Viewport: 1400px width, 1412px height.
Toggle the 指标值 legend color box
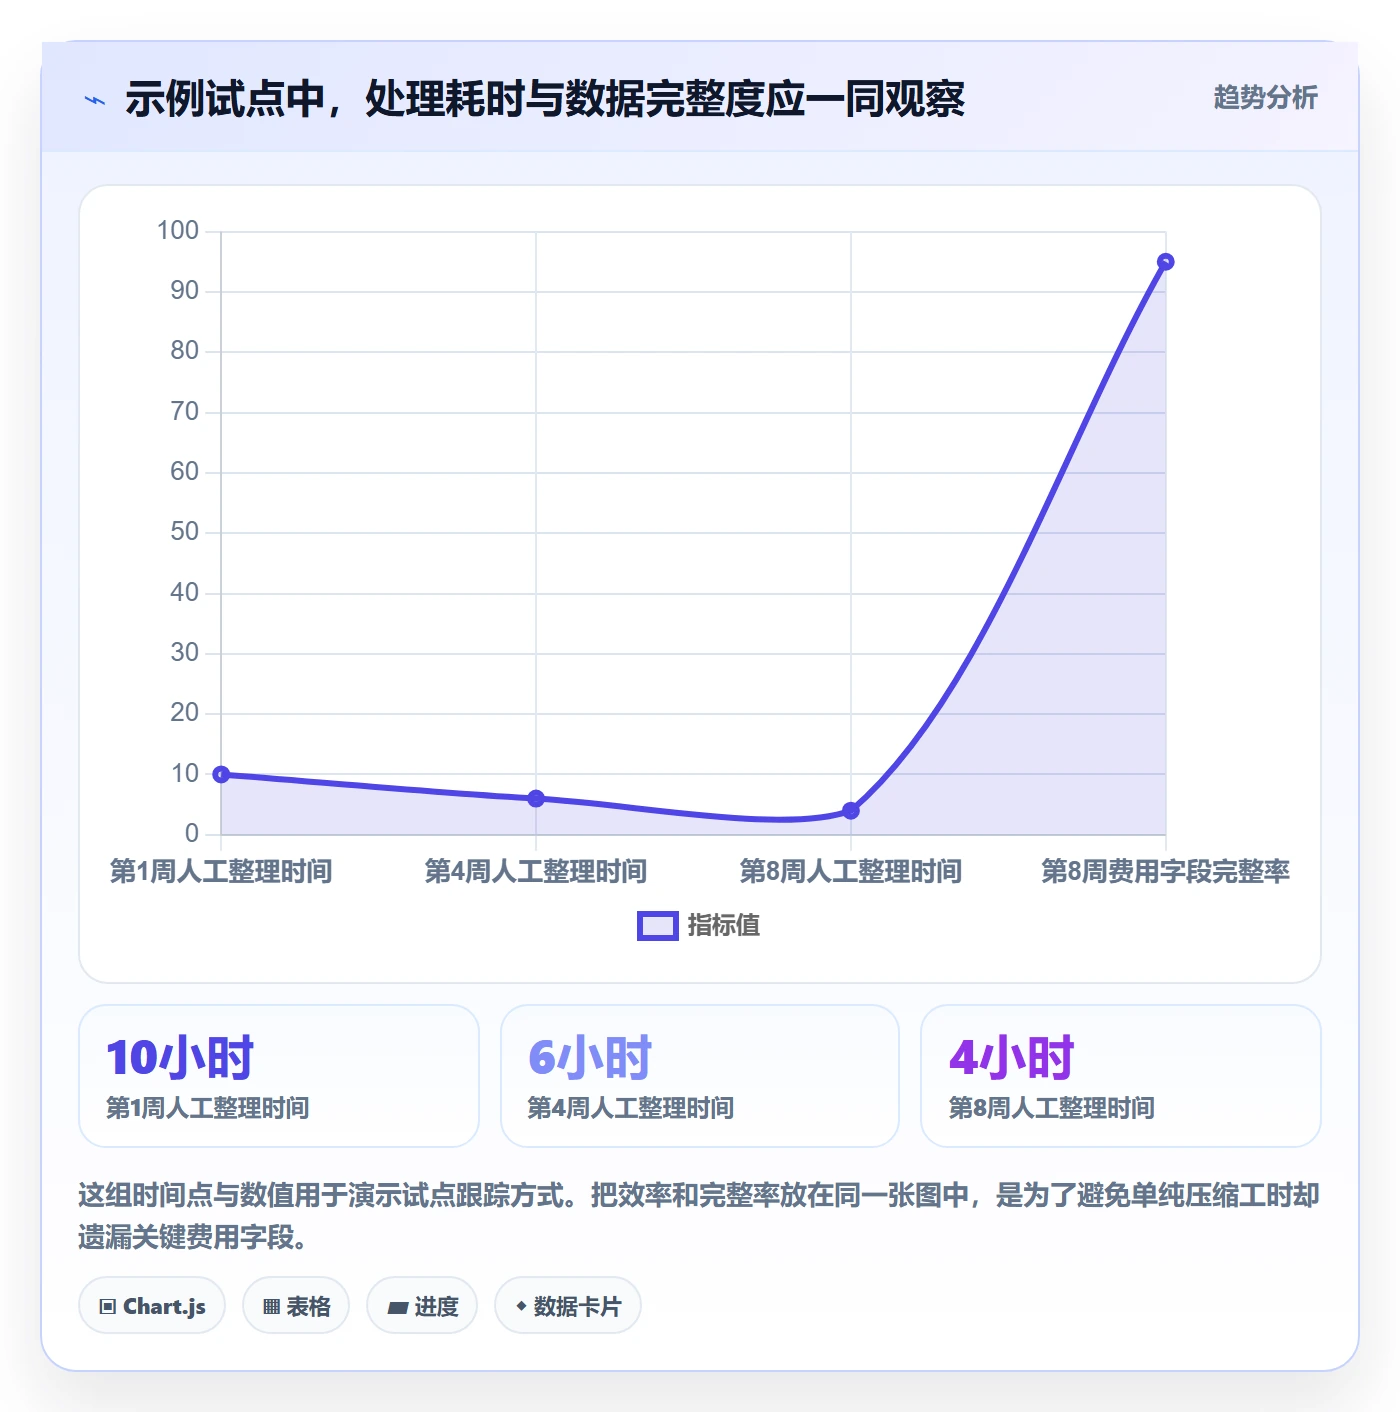(x=658, y=926)
